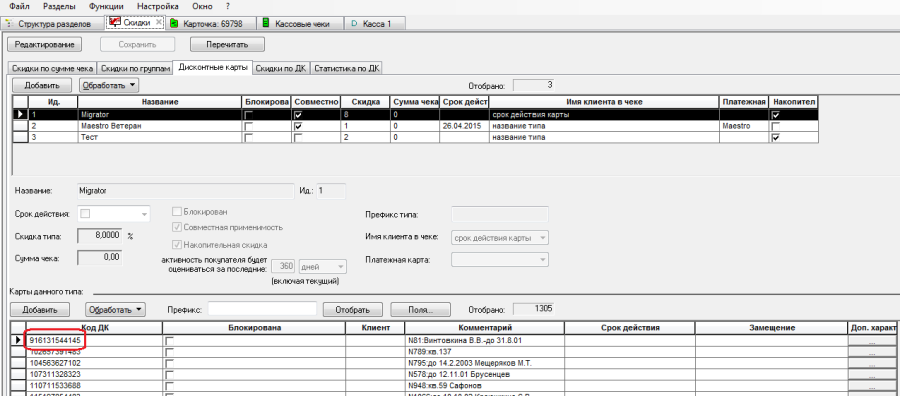Click the Отобрать button
Viewport: 900px width, 396px height.
pos(352,309)
